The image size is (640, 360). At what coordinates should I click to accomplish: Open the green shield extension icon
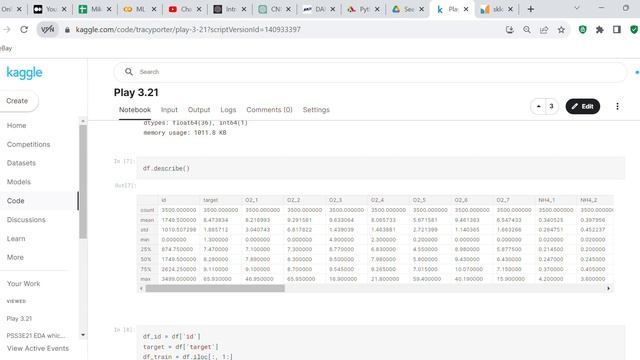(583, 29)
